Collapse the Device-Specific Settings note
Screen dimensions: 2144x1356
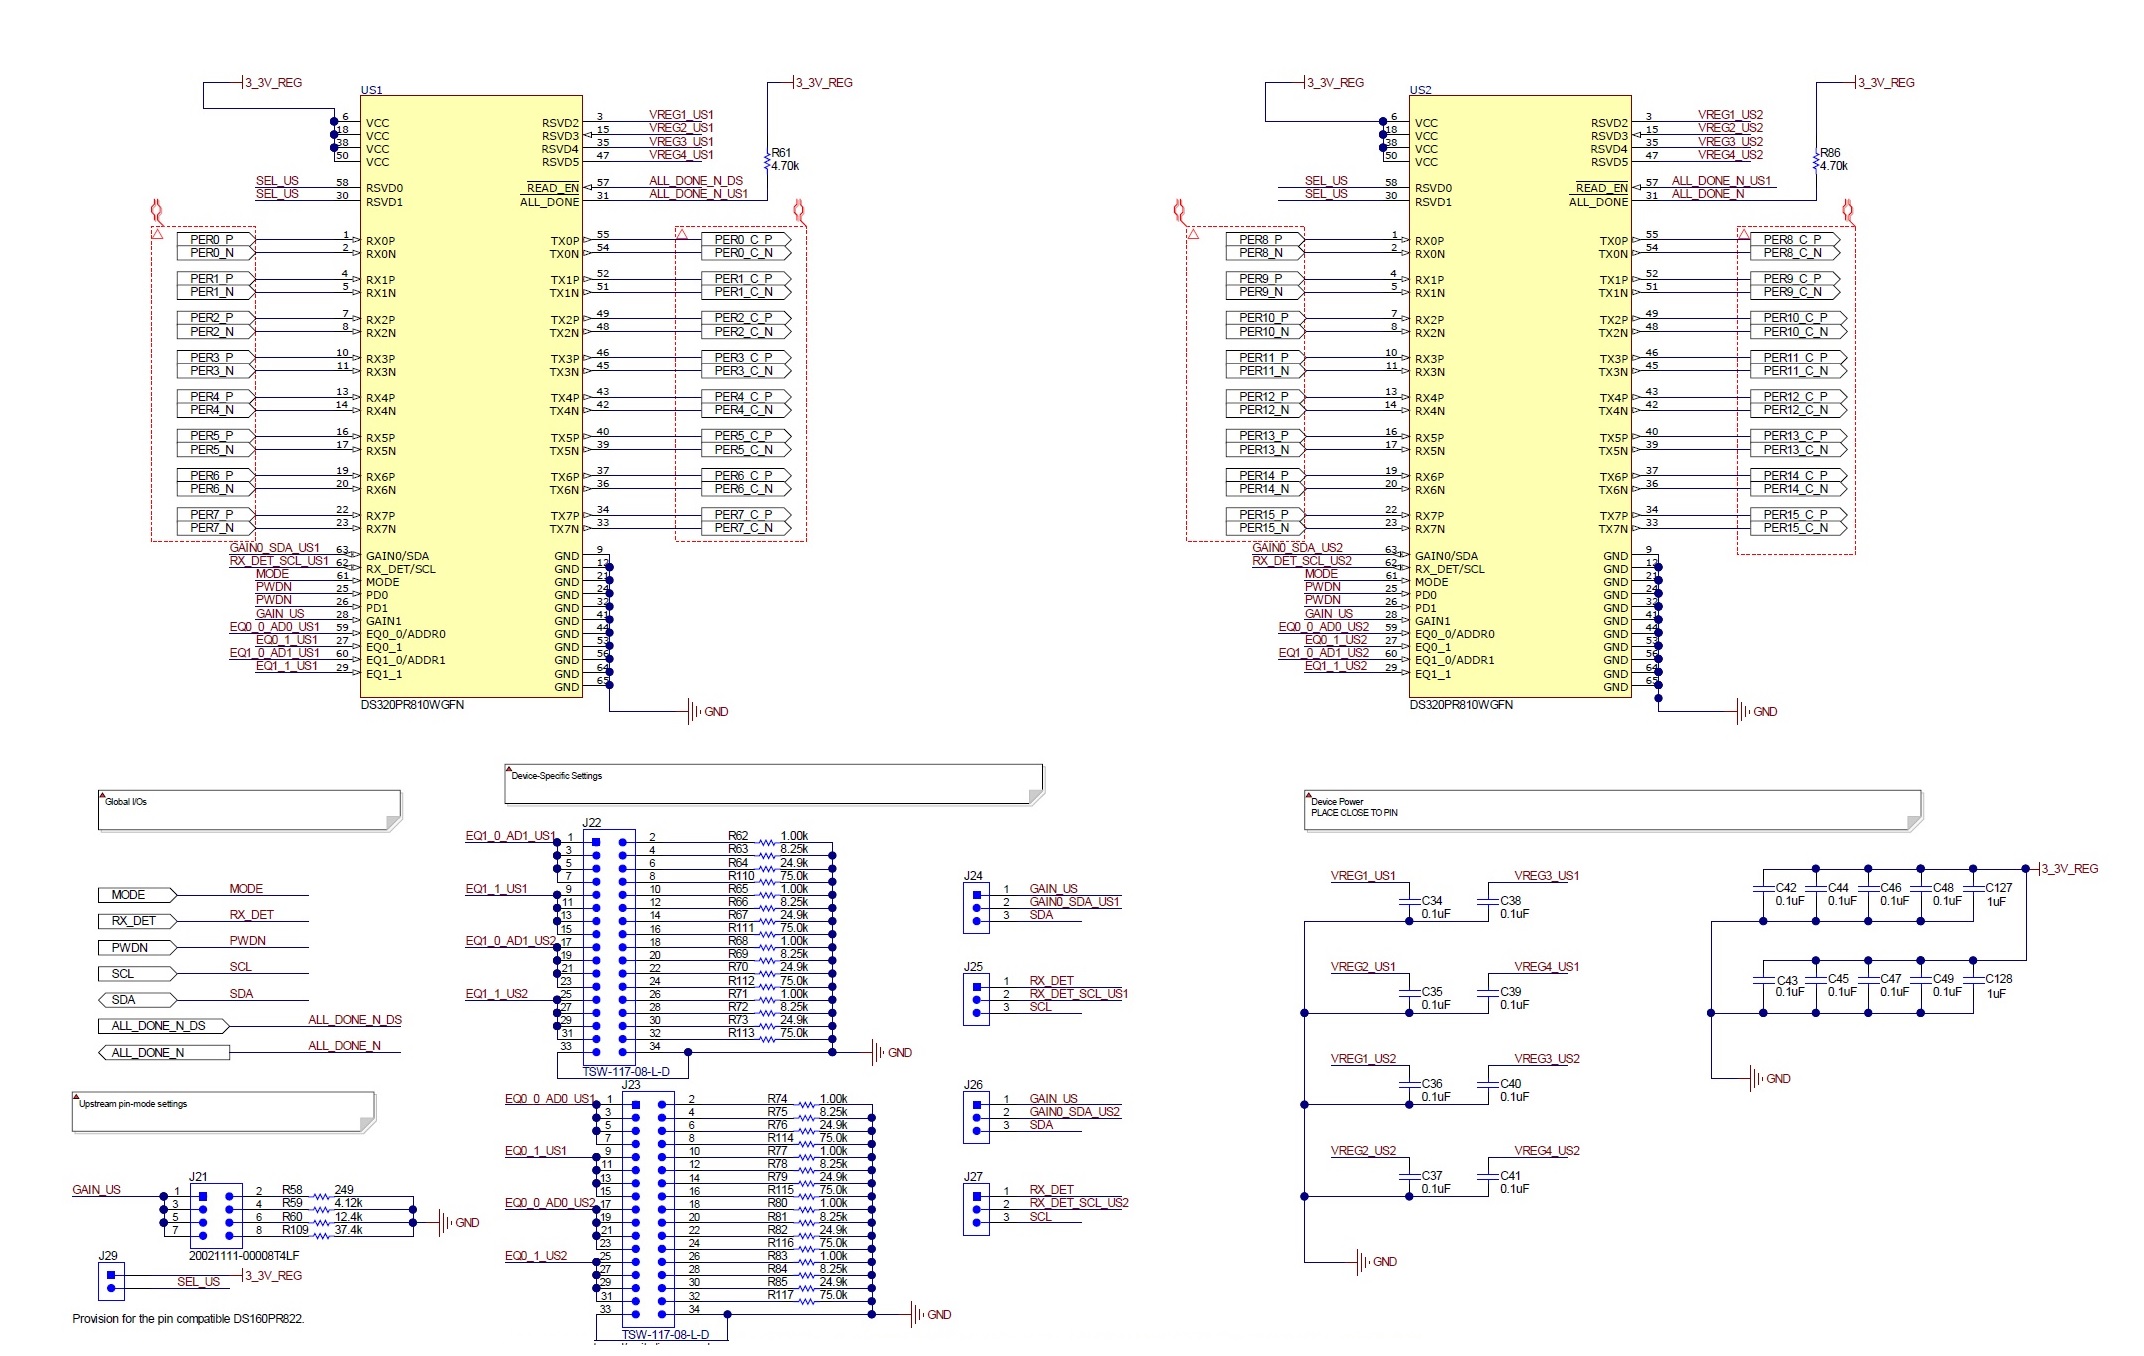[508, 770]
